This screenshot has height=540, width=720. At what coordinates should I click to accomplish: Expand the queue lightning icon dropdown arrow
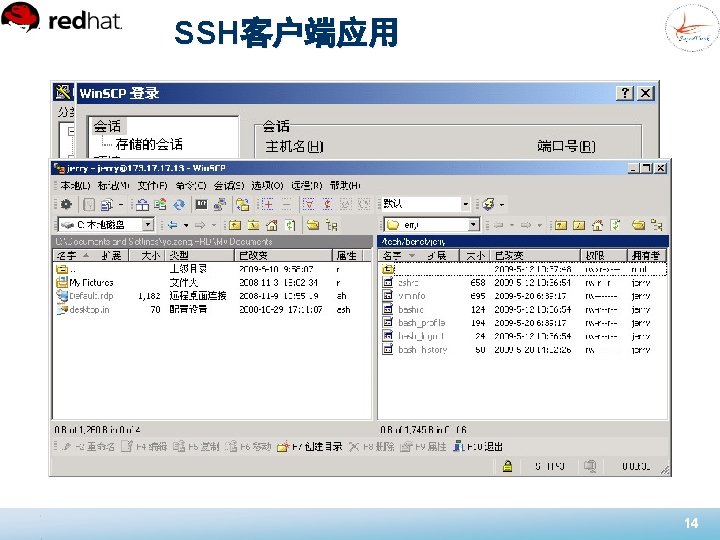point(502,204)
